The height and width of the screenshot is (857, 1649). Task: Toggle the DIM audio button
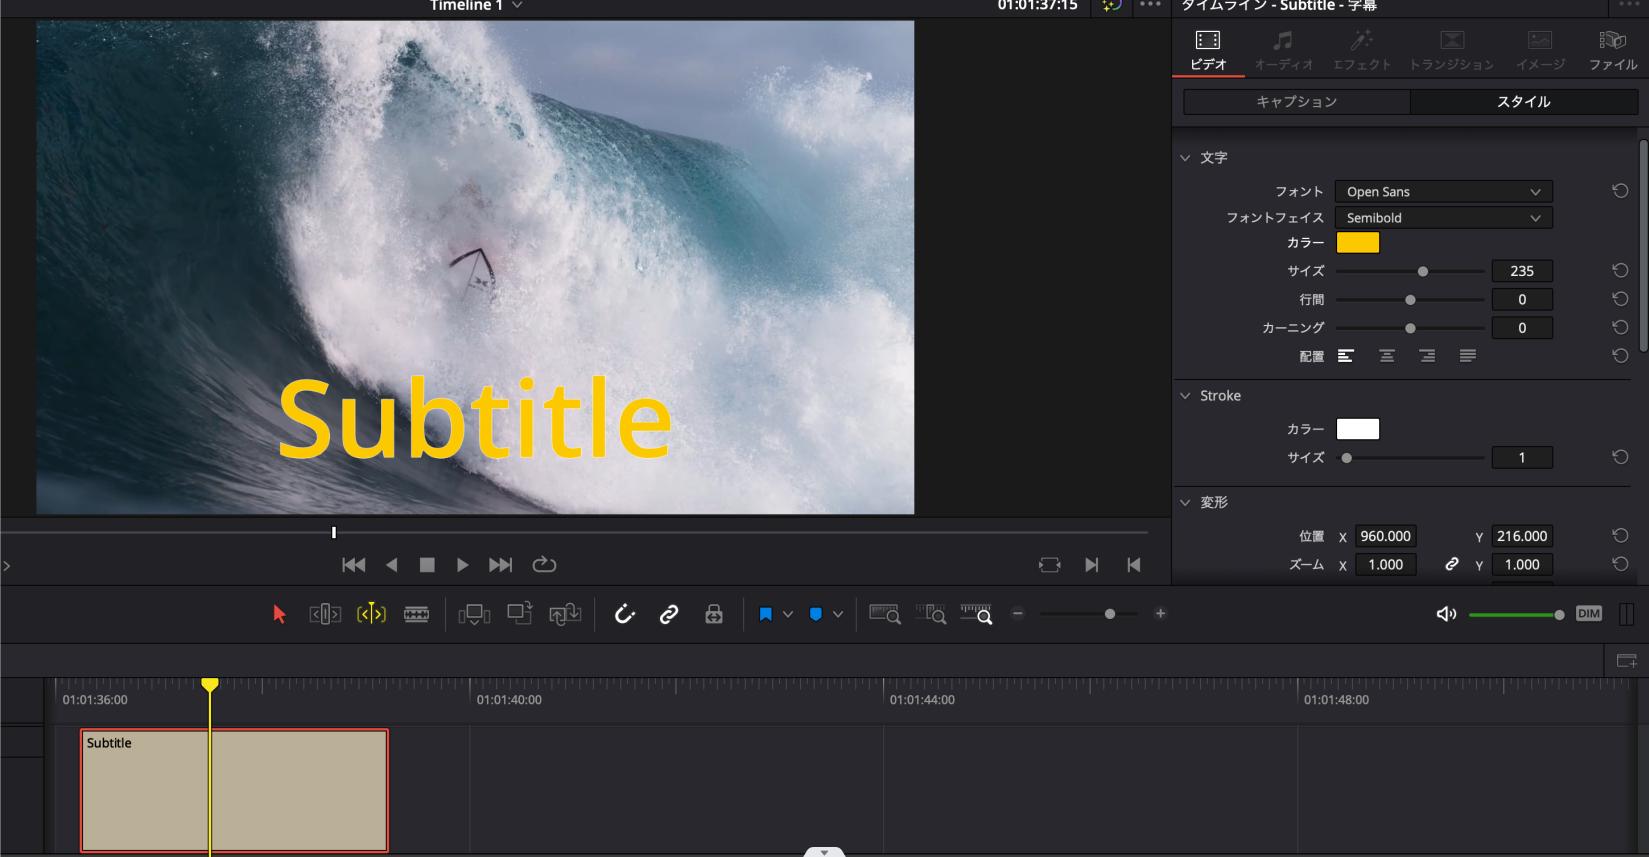point(1589,614)
